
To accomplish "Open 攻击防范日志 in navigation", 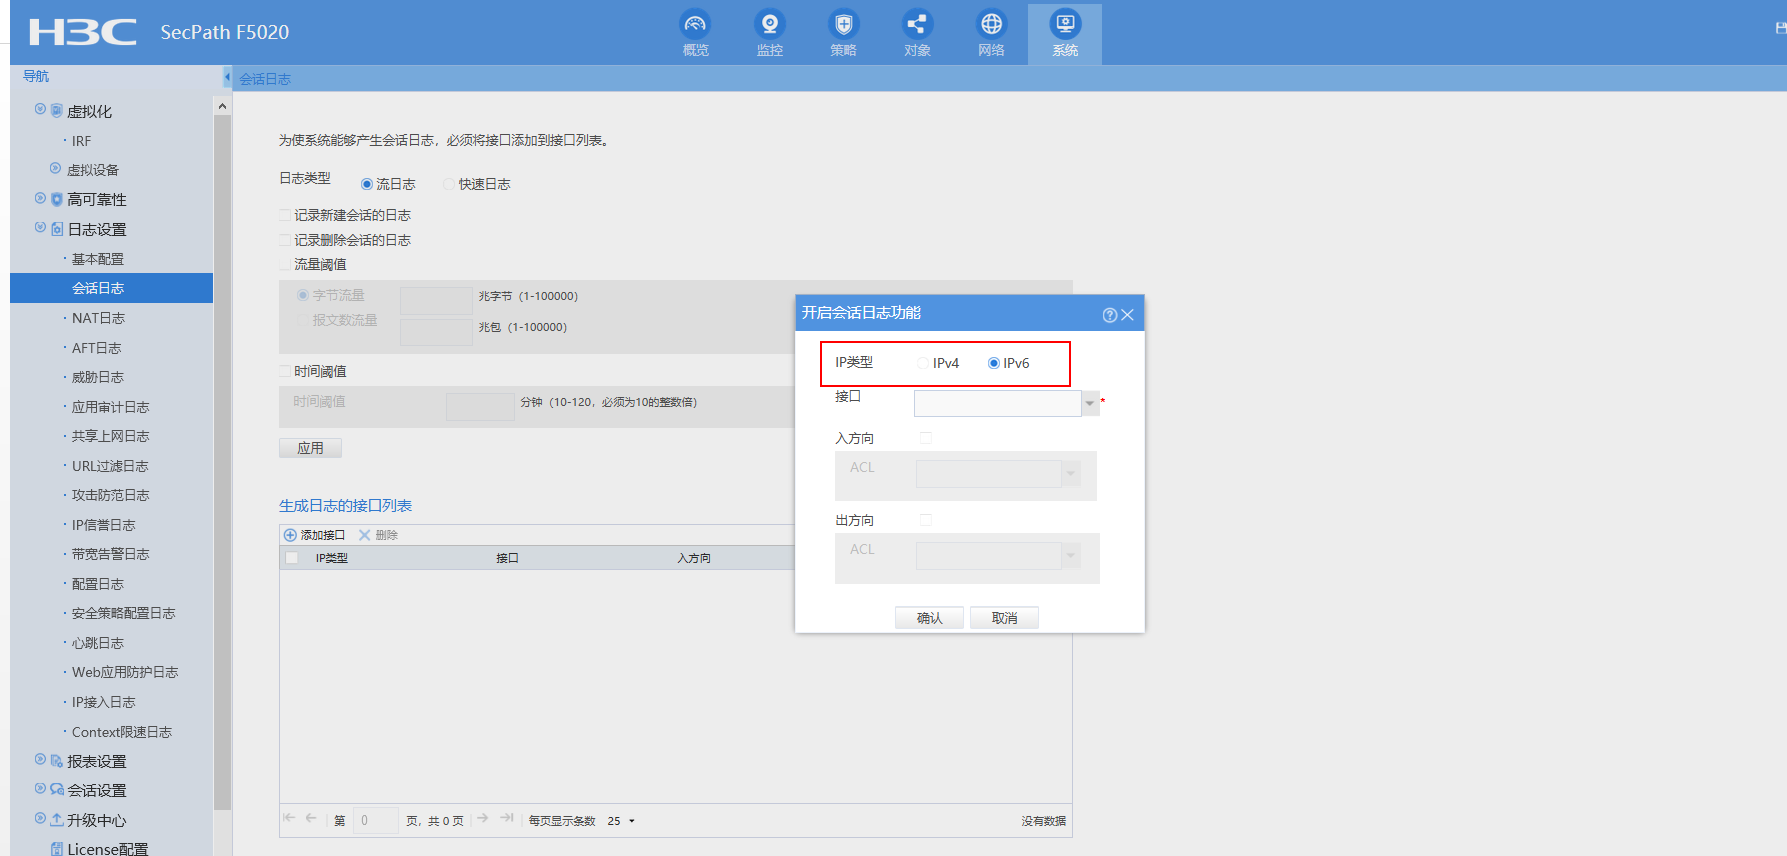I will pyautogui.click(x=110, y=495).
